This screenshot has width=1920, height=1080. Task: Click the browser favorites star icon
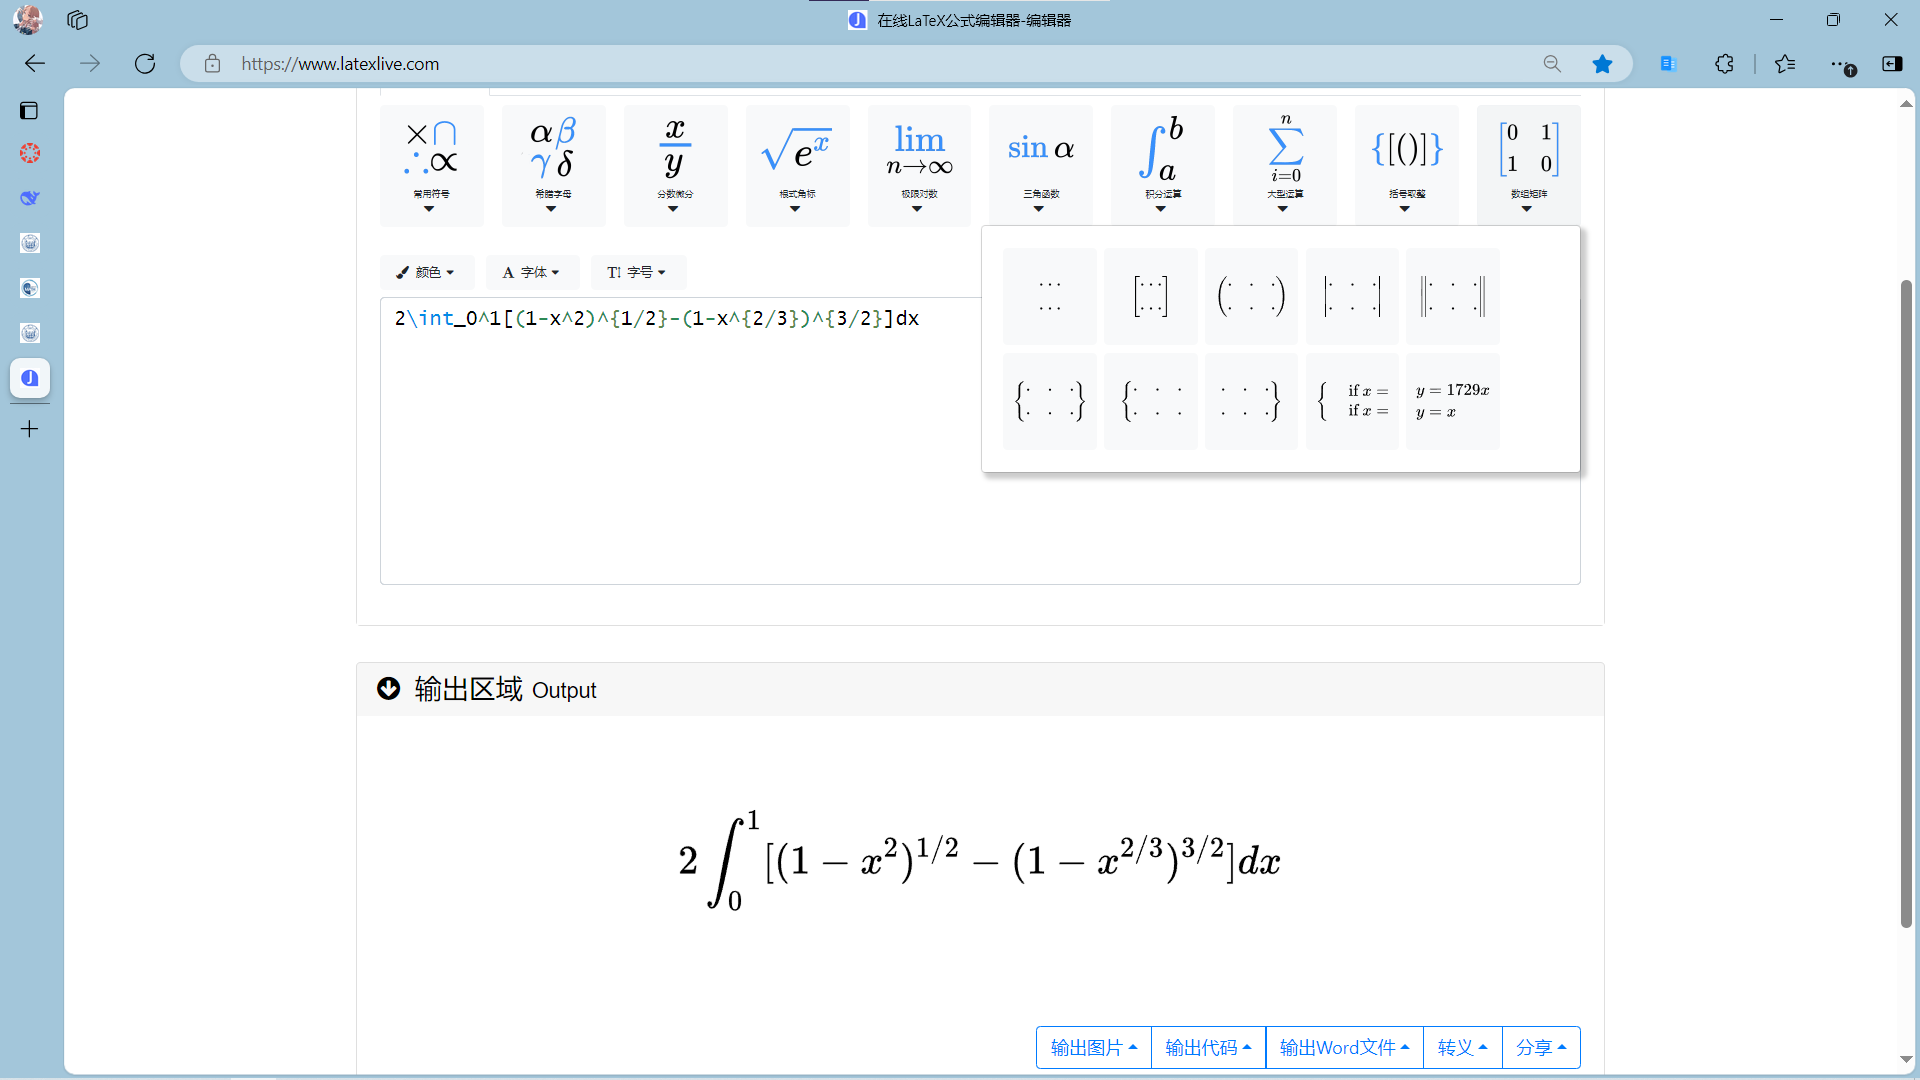click(x=1602, y=64)
